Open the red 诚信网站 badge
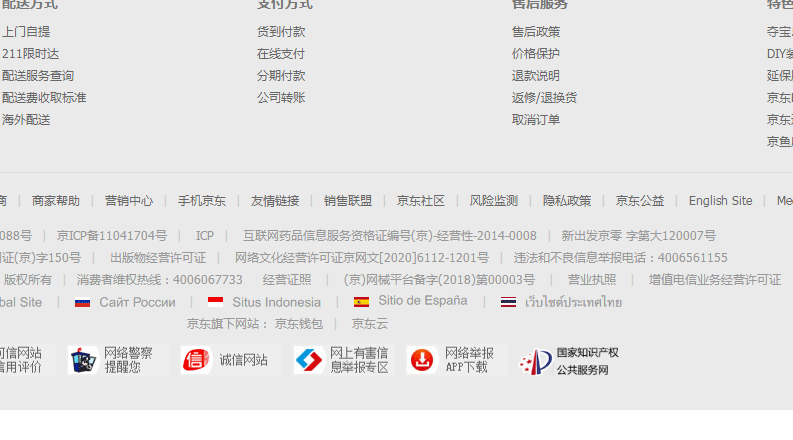 [x=231, y=360]
